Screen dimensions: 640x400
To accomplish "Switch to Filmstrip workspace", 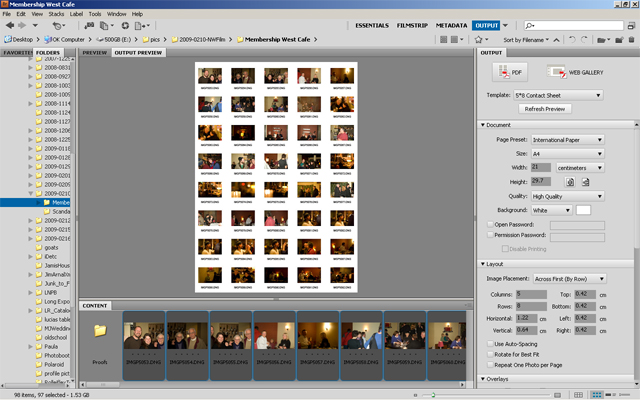I will pos(412,25).
